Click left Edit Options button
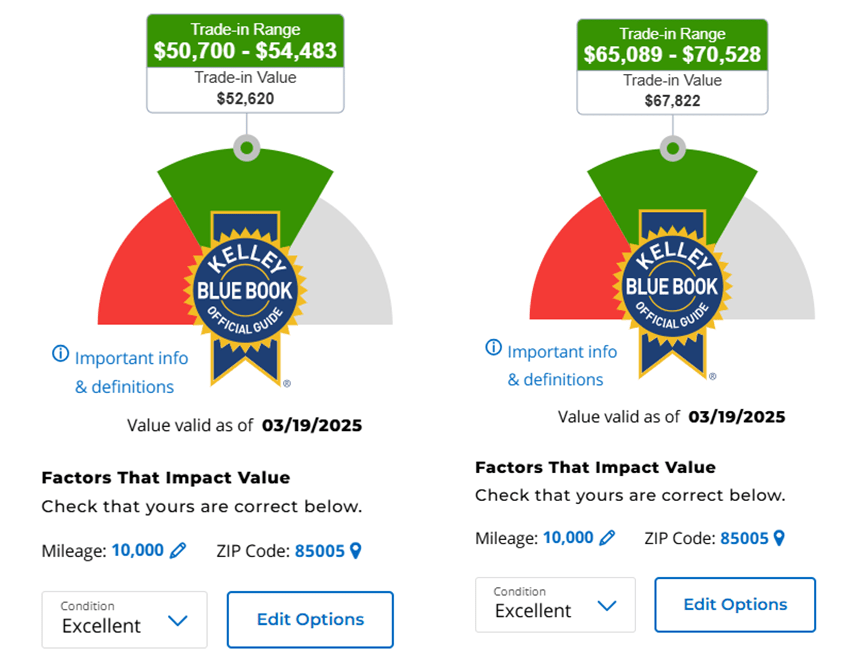The width and height of the screenshot is (844, 656). click(x=310, y=619)
